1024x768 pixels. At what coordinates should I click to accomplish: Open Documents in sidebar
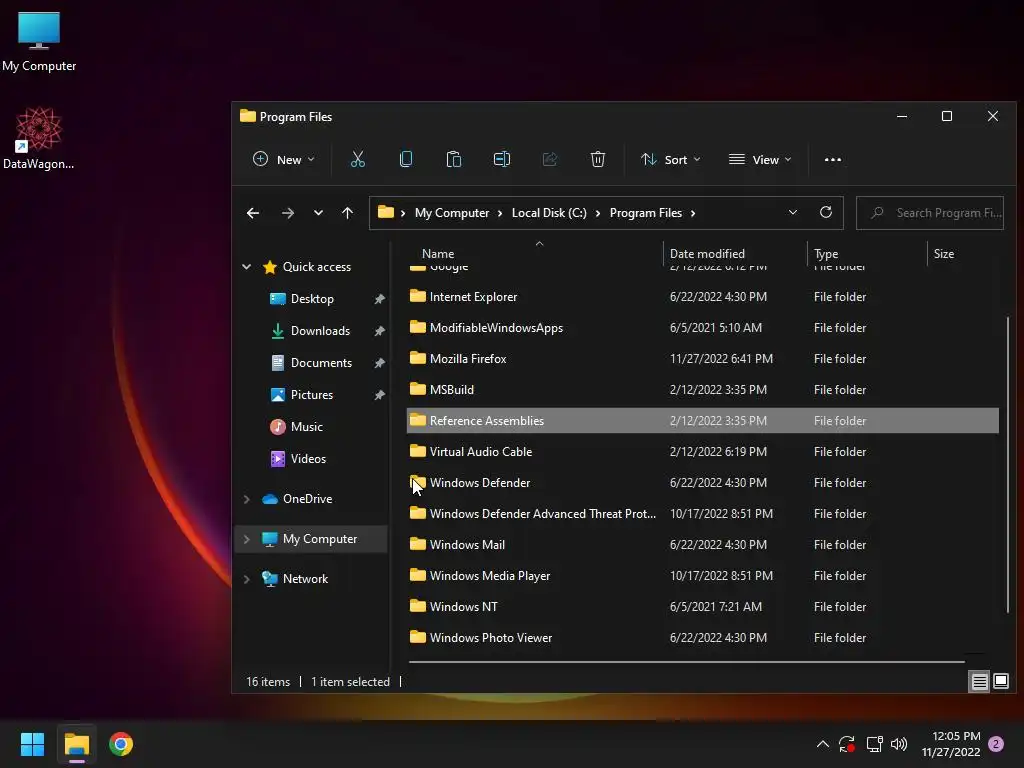[321, 363]
